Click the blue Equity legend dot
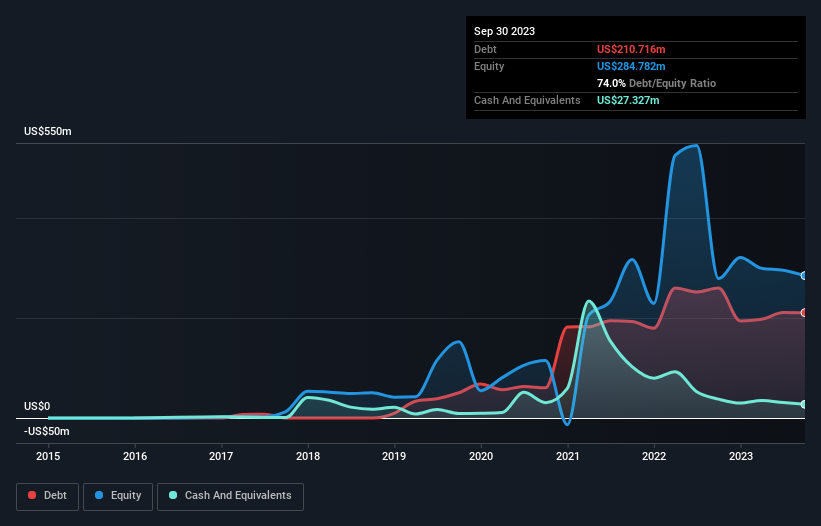This screenshot has width=821, height=526. click(99, 495)
